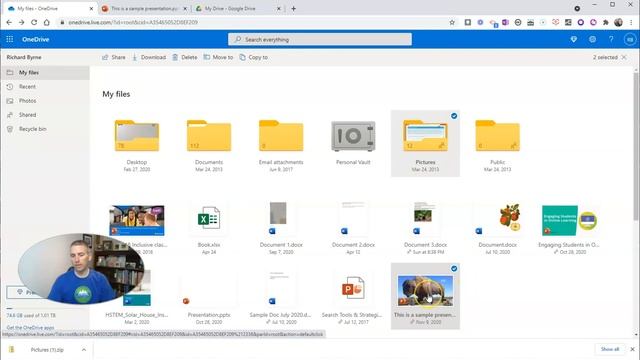The height and width of the screenshot is (360, 640).
Task: Click the storage usage text
Action: (31, 316)
